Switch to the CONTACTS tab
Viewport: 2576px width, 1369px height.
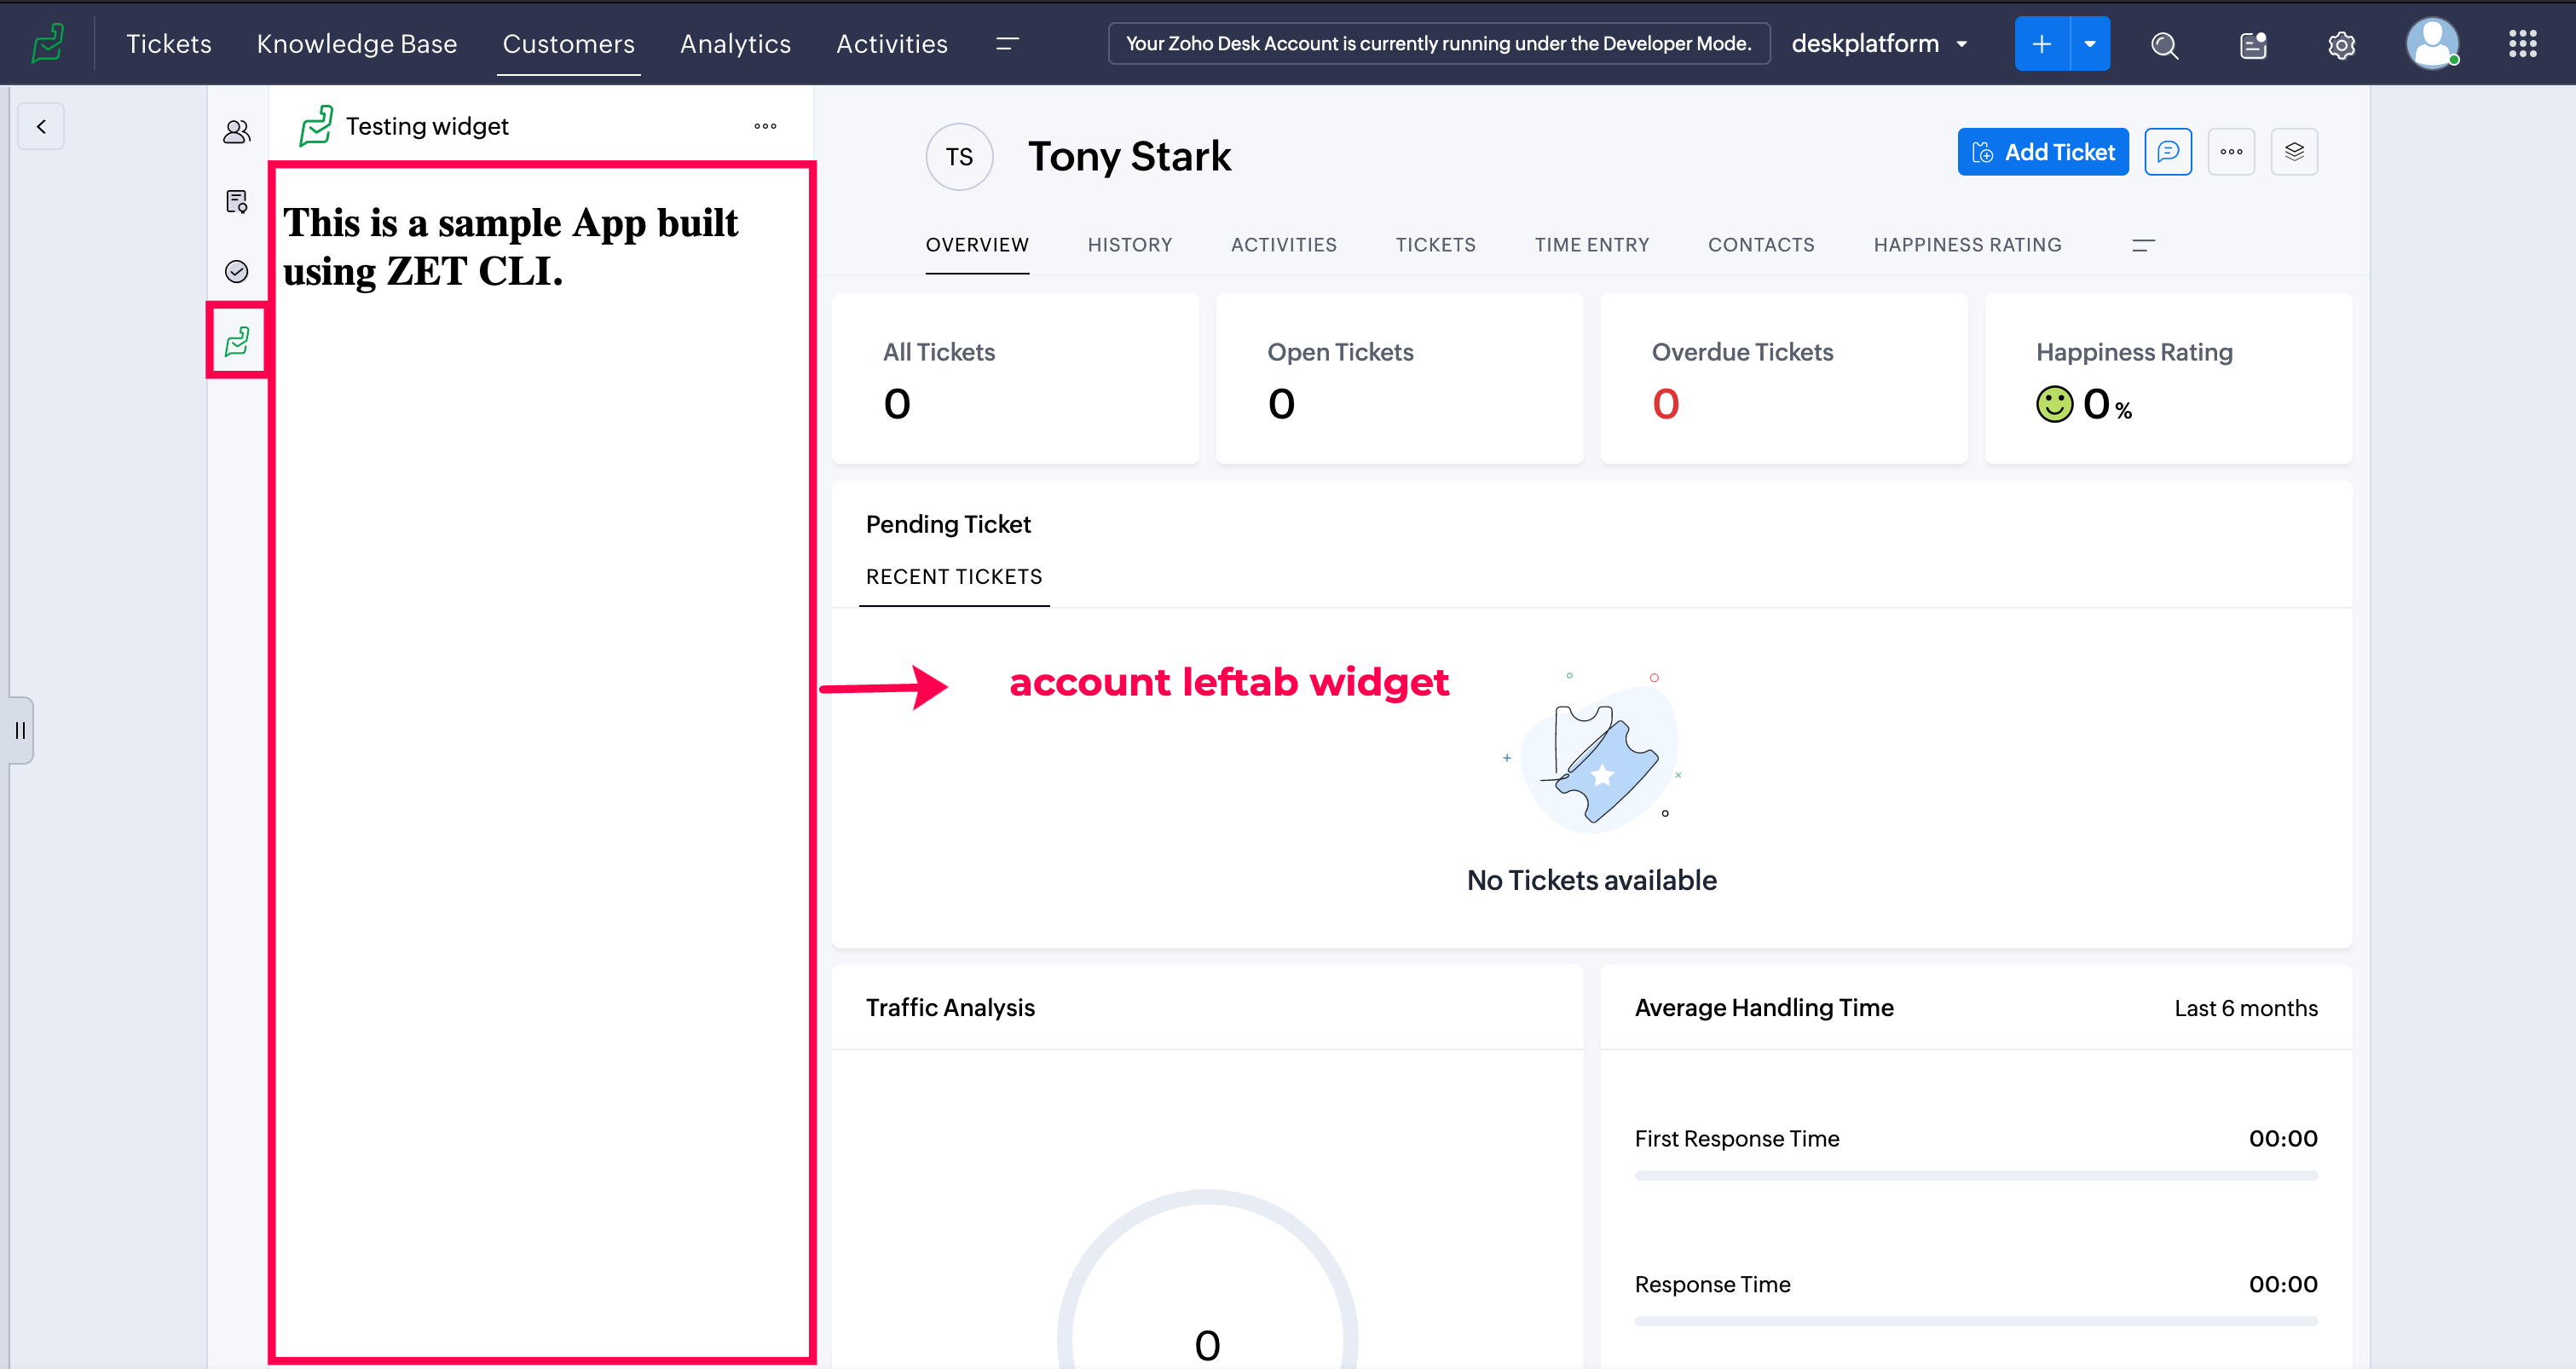tap(1761, 245)
